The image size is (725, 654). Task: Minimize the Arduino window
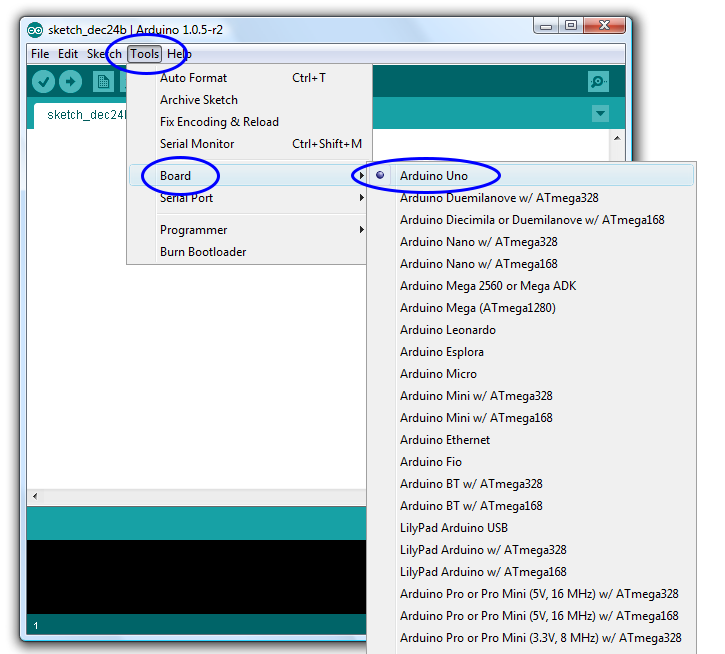click(546, 26)
